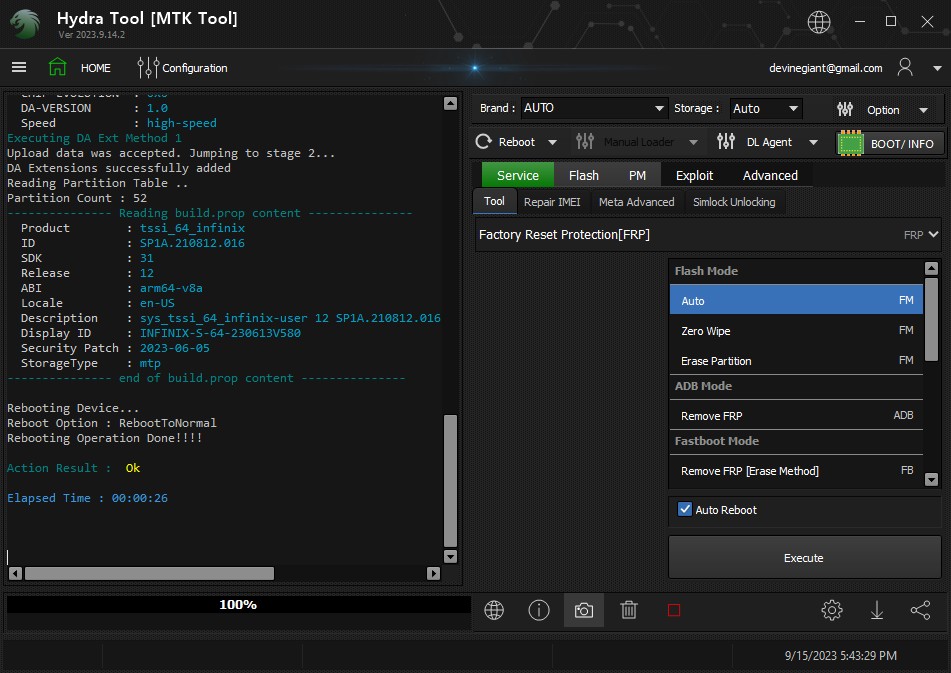Switch to the Exploit tab
Screen dimensions: 951x673
click(694, 175)
